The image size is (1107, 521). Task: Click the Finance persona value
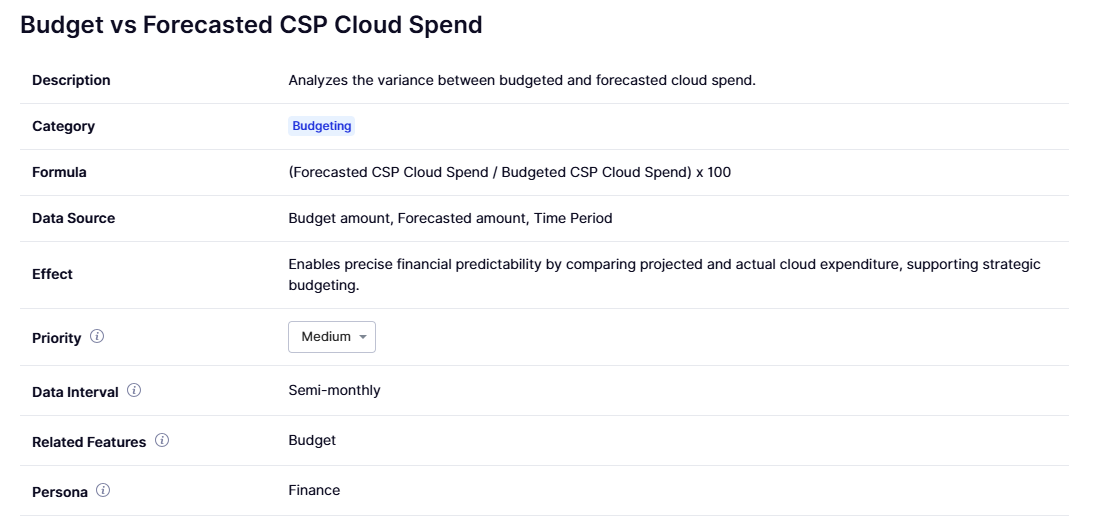(314, 490)
